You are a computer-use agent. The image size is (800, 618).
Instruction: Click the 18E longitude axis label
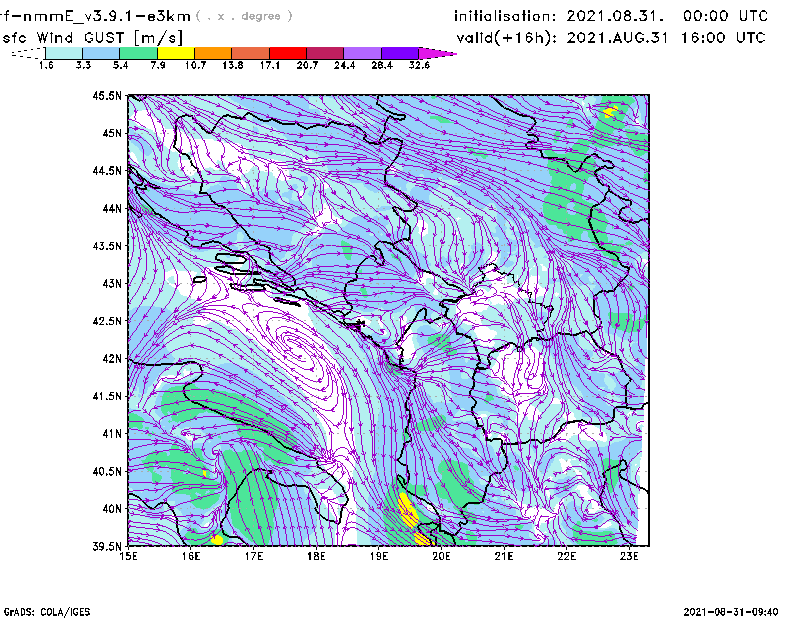tap(316, 556)
